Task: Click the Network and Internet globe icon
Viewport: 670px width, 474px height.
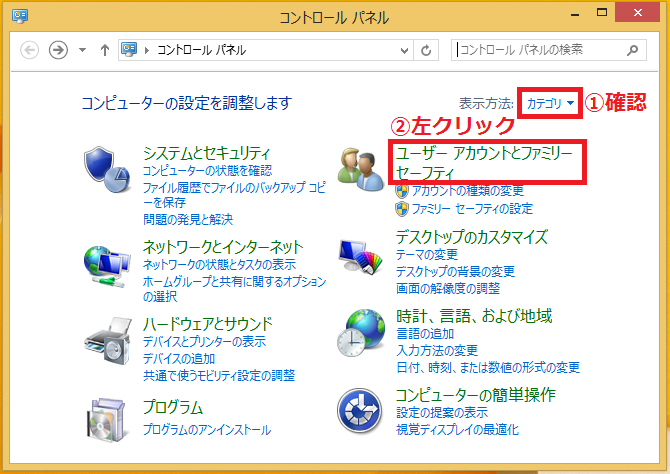Action: [107, 266]
